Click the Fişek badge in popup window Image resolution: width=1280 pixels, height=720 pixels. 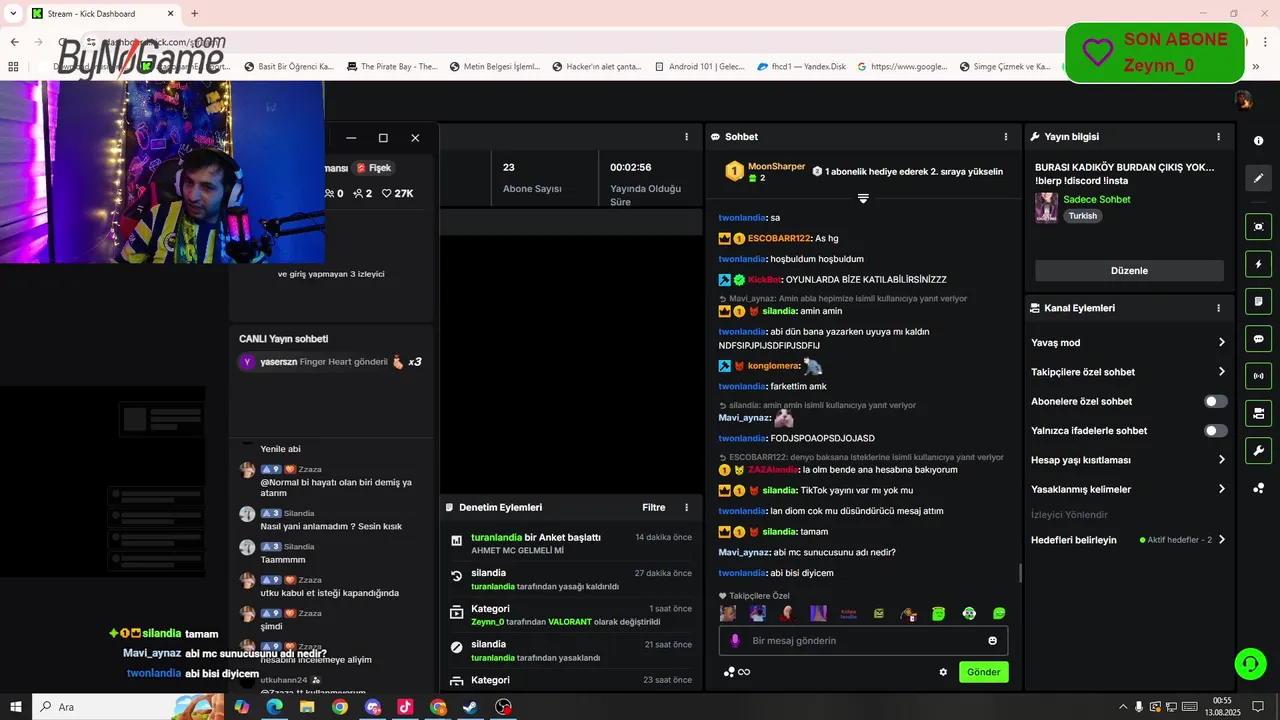pos(374,168)
